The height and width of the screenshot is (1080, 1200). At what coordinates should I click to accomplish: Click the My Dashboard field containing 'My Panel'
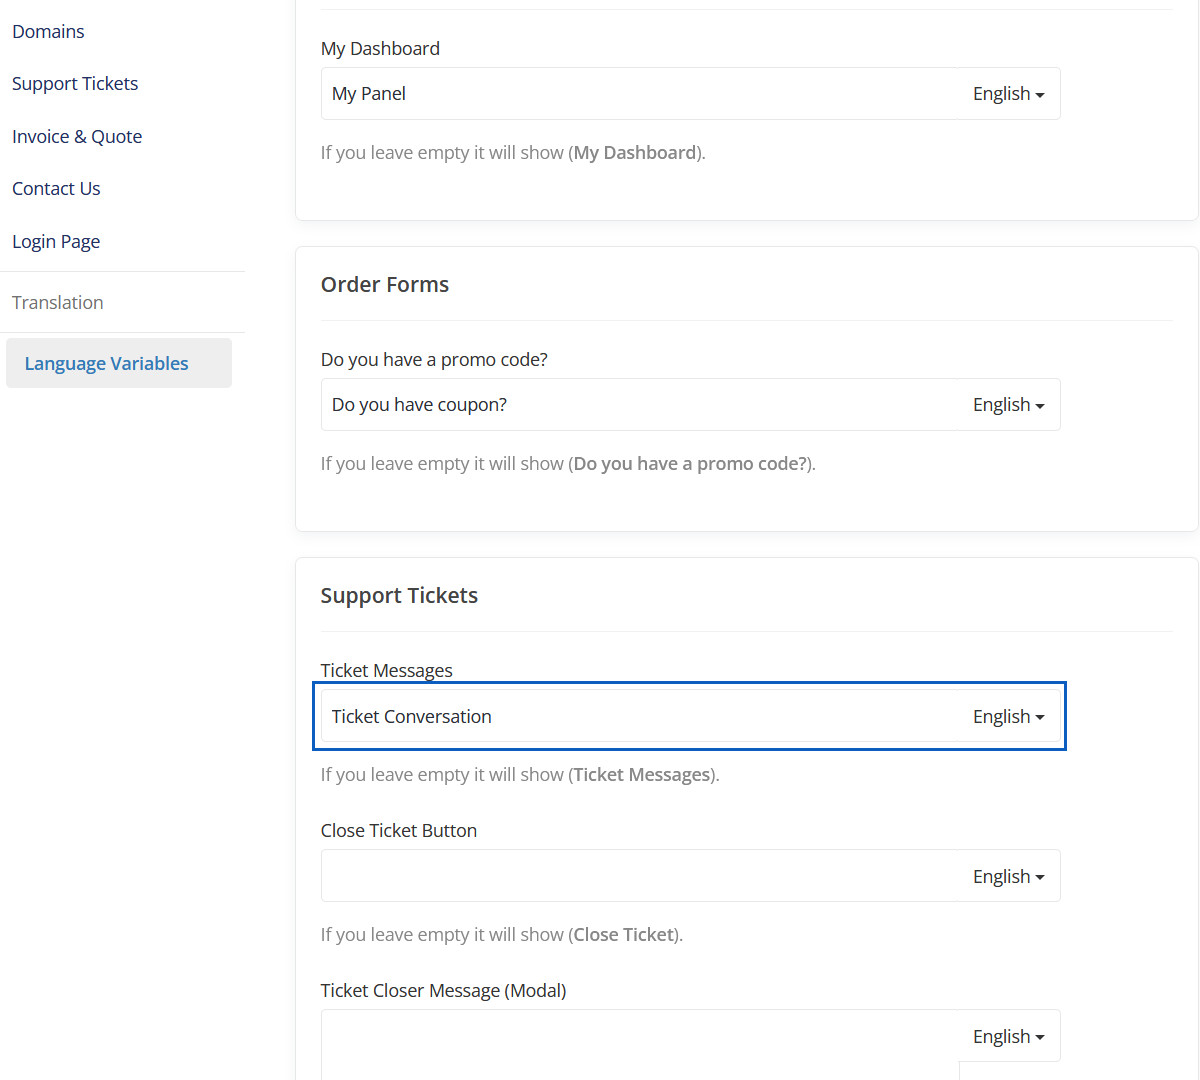640,94
